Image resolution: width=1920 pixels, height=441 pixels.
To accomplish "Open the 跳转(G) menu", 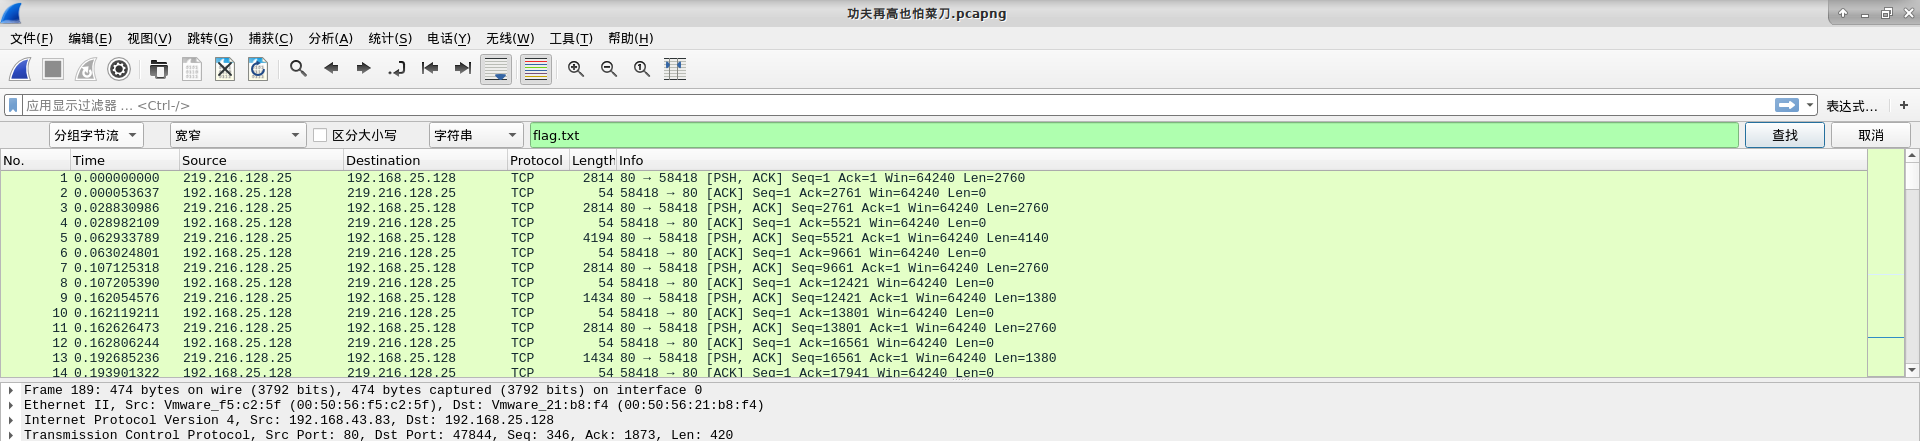I will [x=210, y=38].
